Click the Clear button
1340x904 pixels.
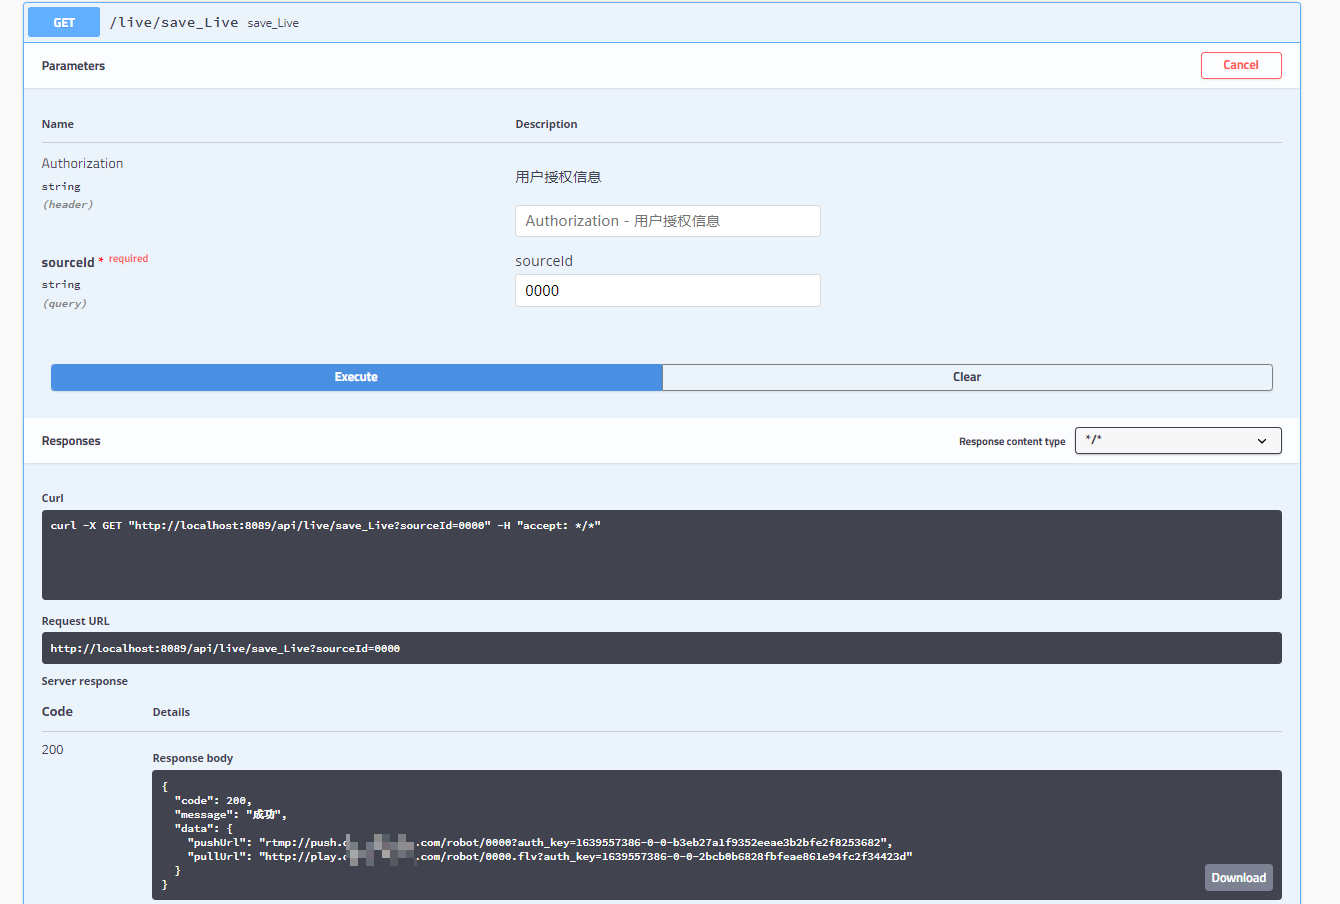(x=967, y=377)
